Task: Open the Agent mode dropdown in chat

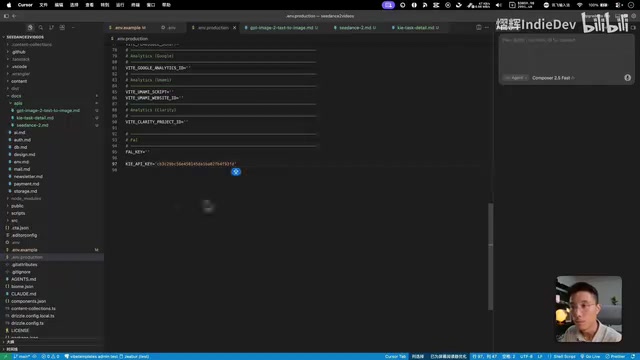Action: point(516,78)
